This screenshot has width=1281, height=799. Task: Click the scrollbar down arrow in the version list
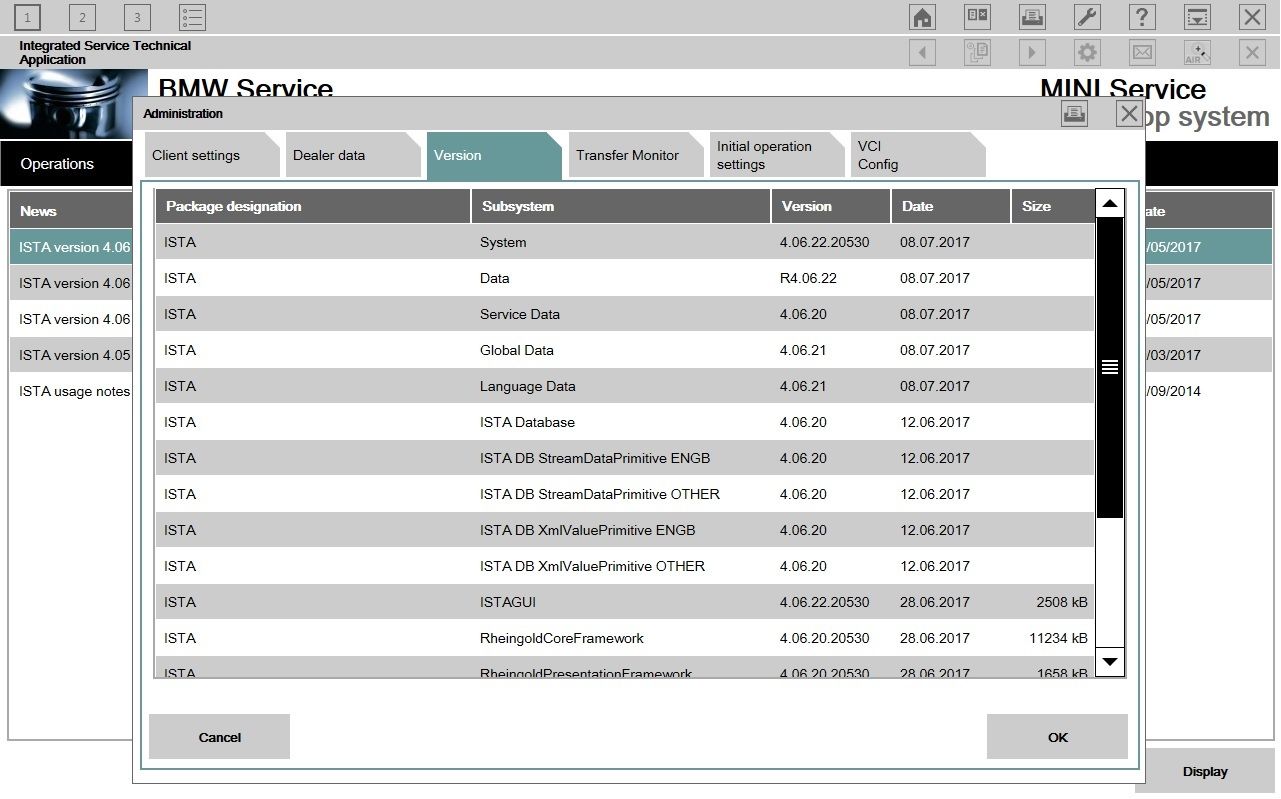tap(1109, 662)
